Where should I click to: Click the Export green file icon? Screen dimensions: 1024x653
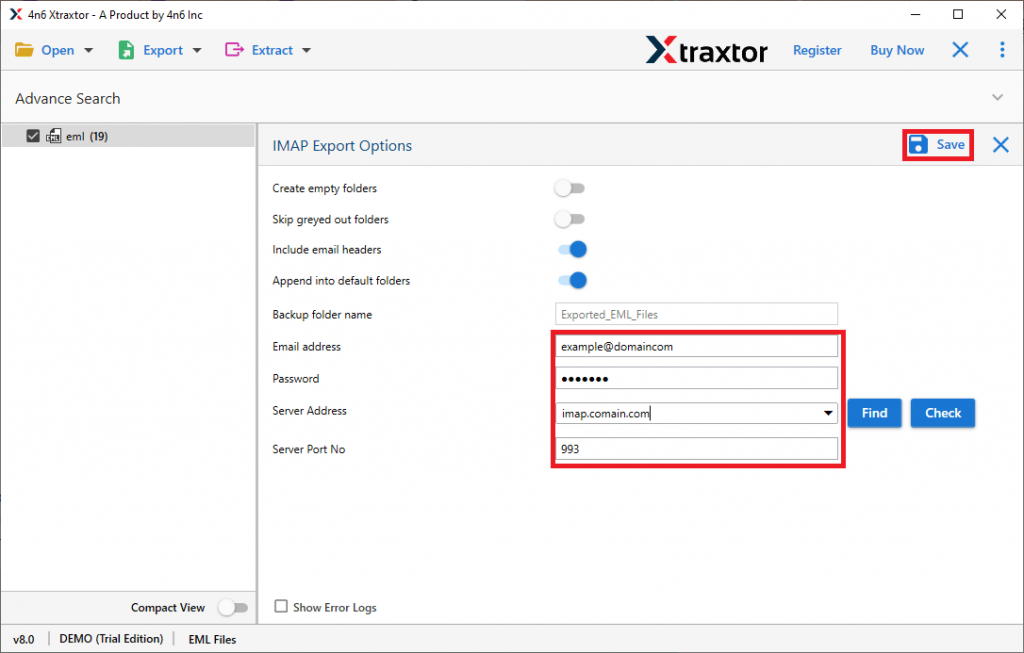[127, 50]
